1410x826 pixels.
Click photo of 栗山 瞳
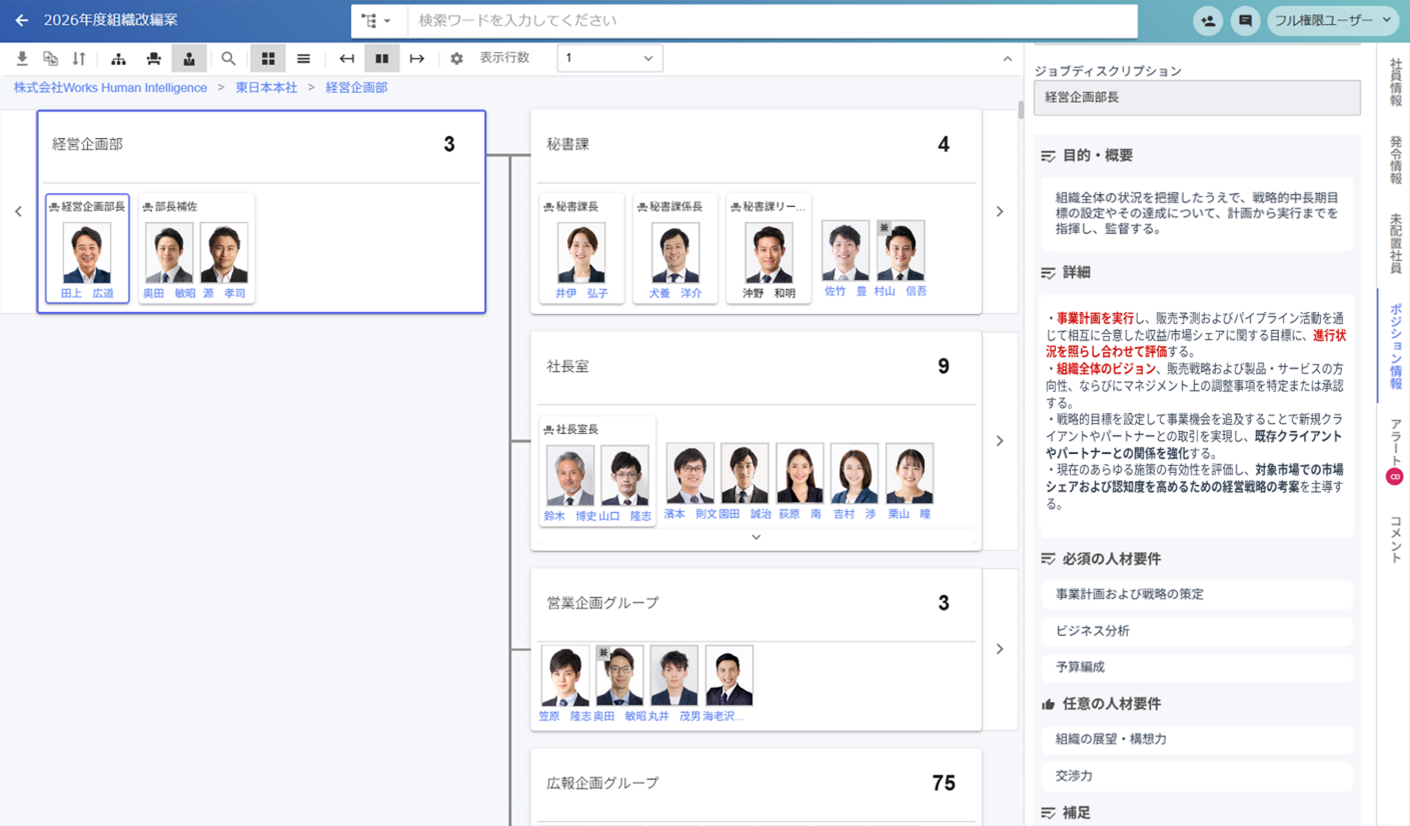click(910, 474)
